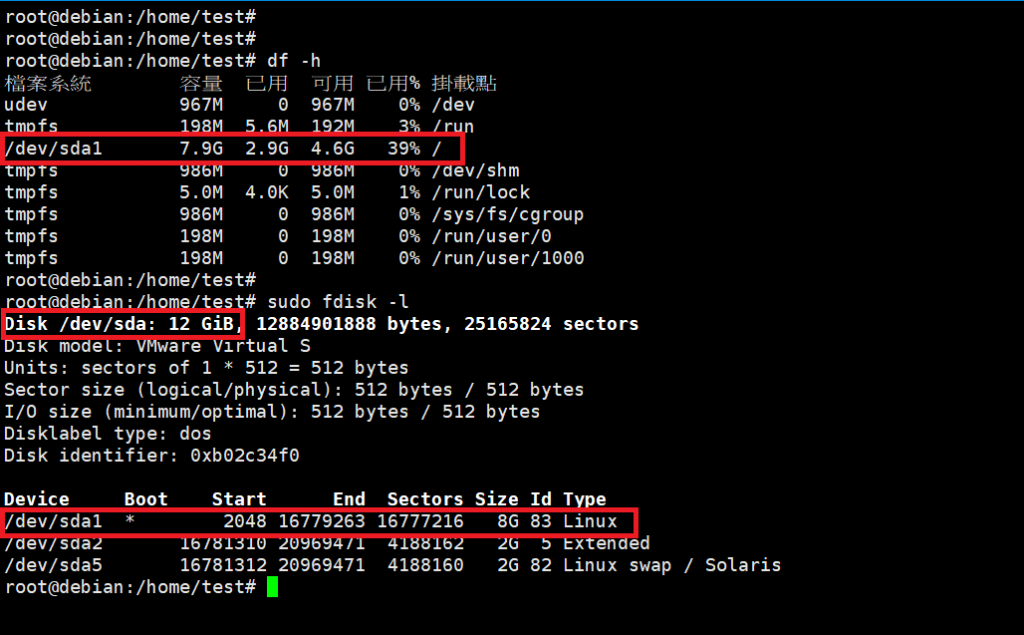Screen dimensions: 1024x635
Task: Click '/dev/sda1' in the fdisk partition table
Action: click(x=54, y=521)
